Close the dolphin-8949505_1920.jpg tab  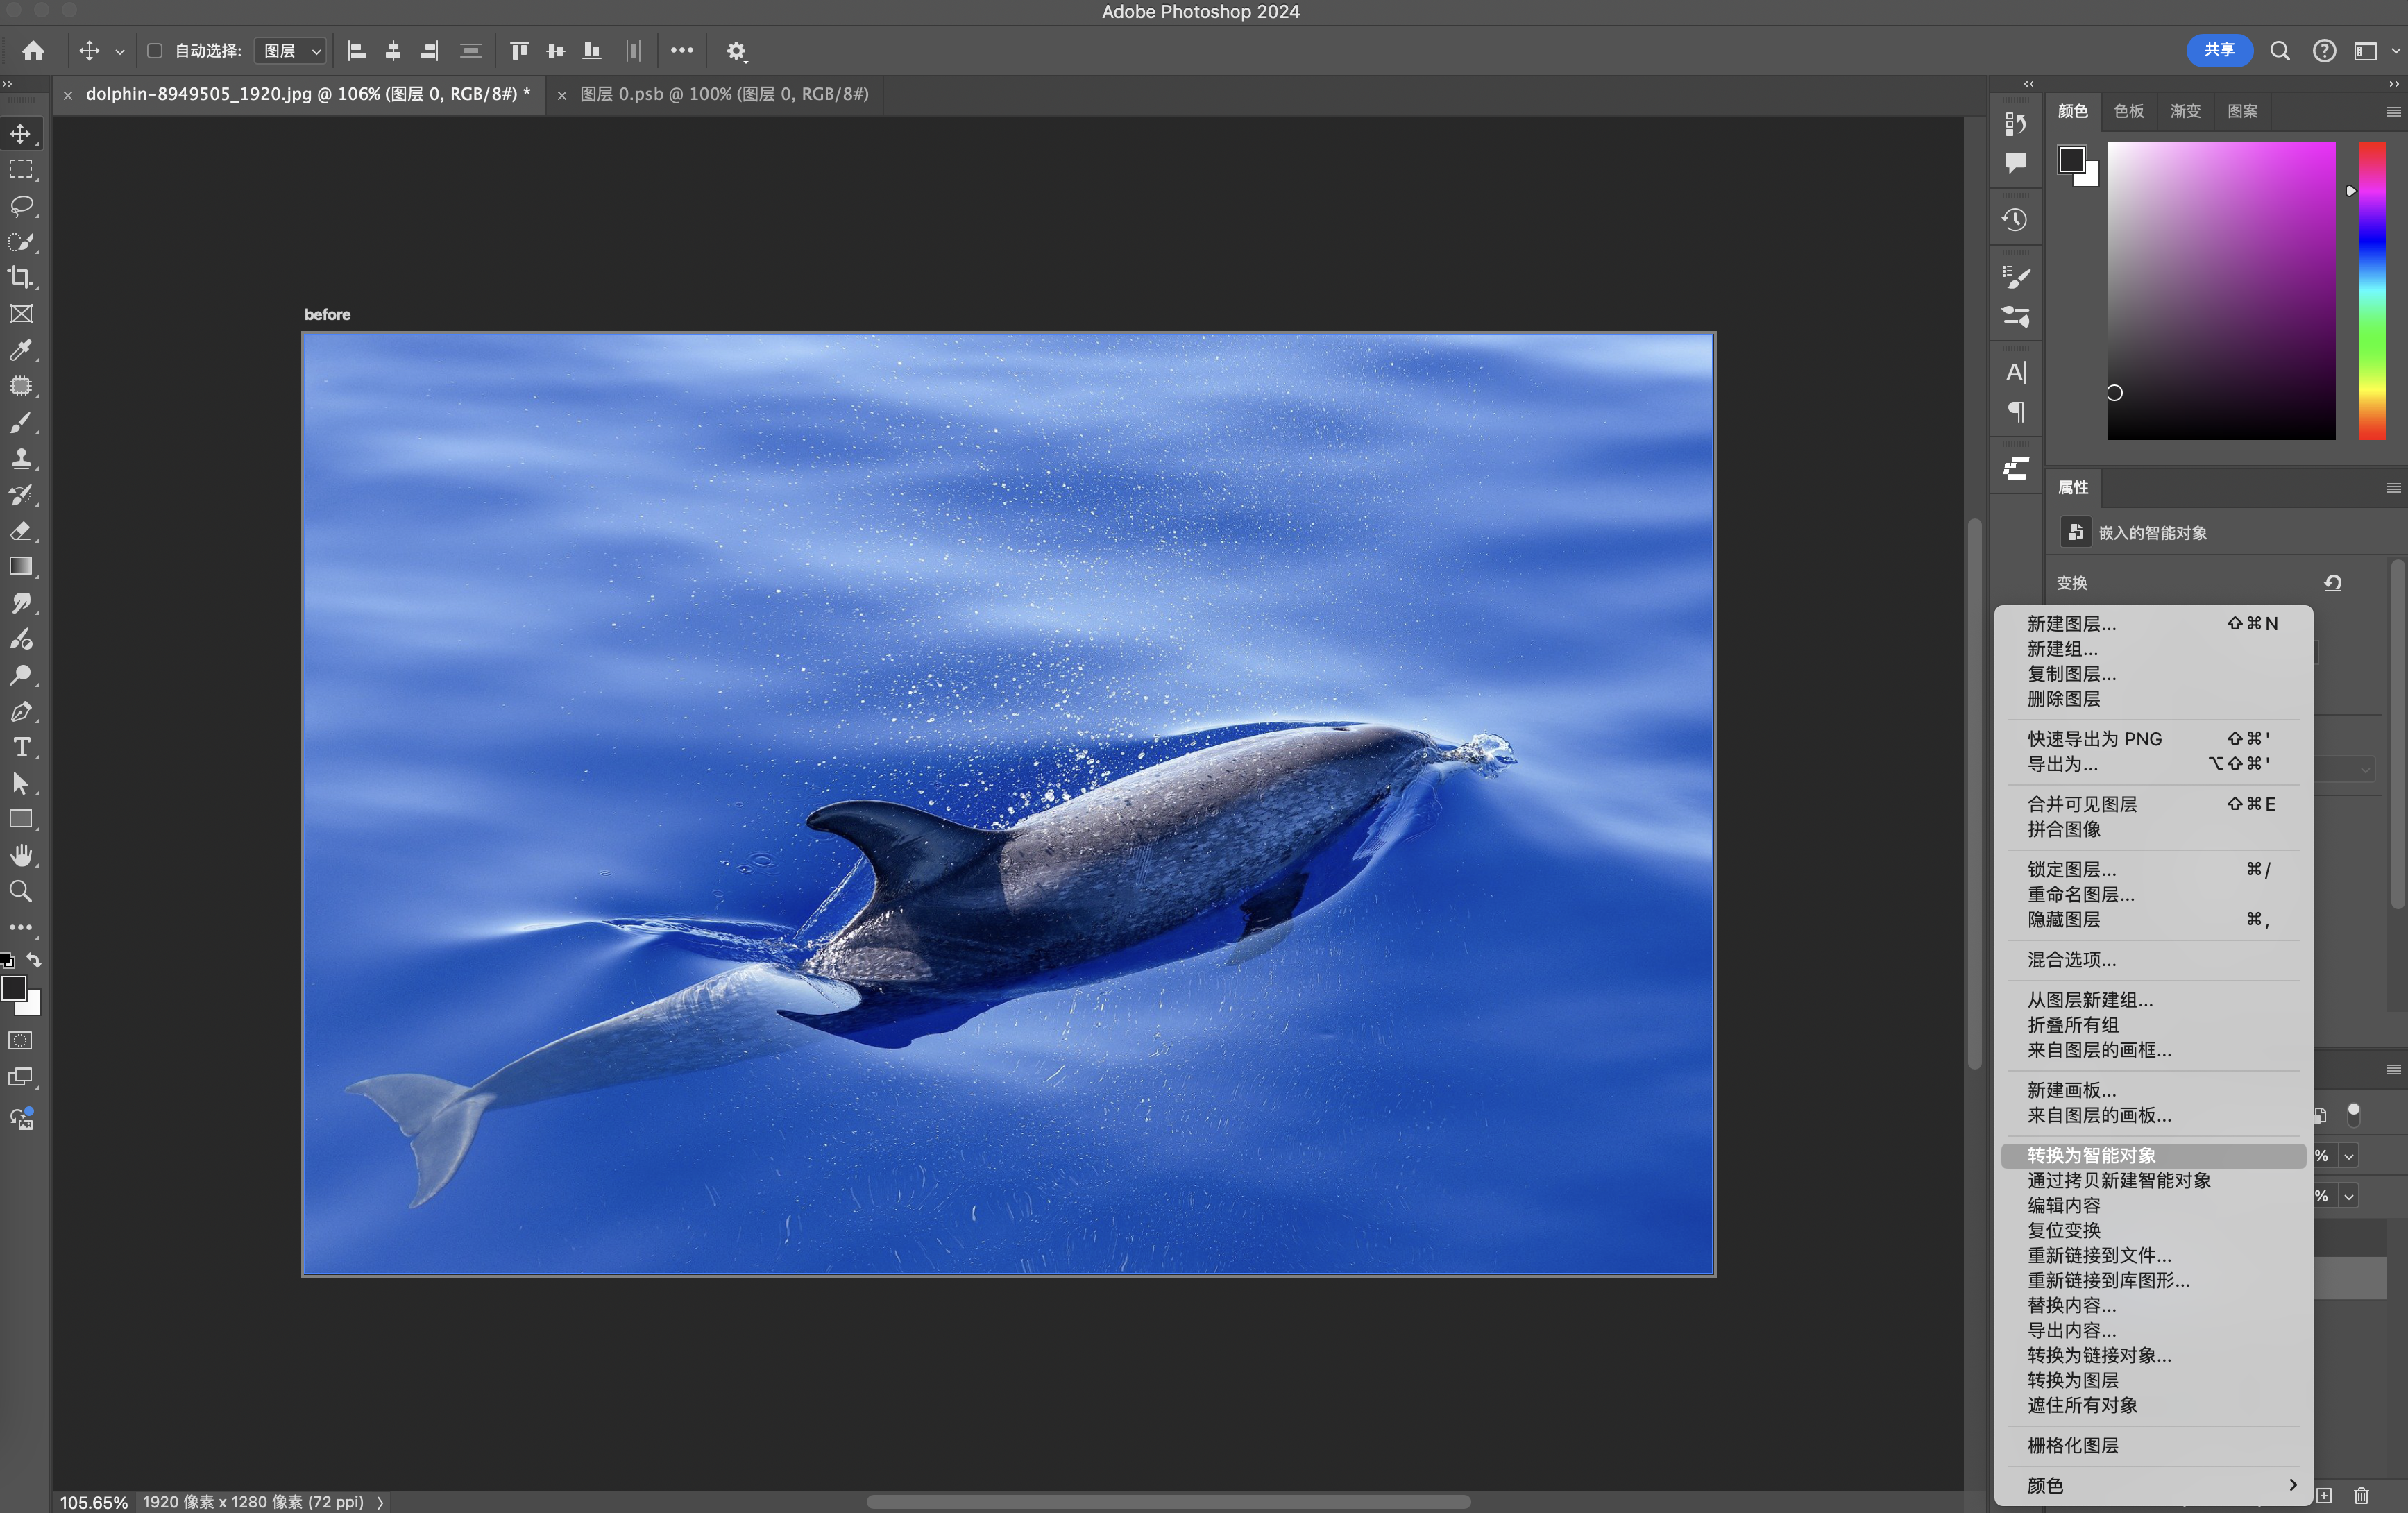click(67, 95)
